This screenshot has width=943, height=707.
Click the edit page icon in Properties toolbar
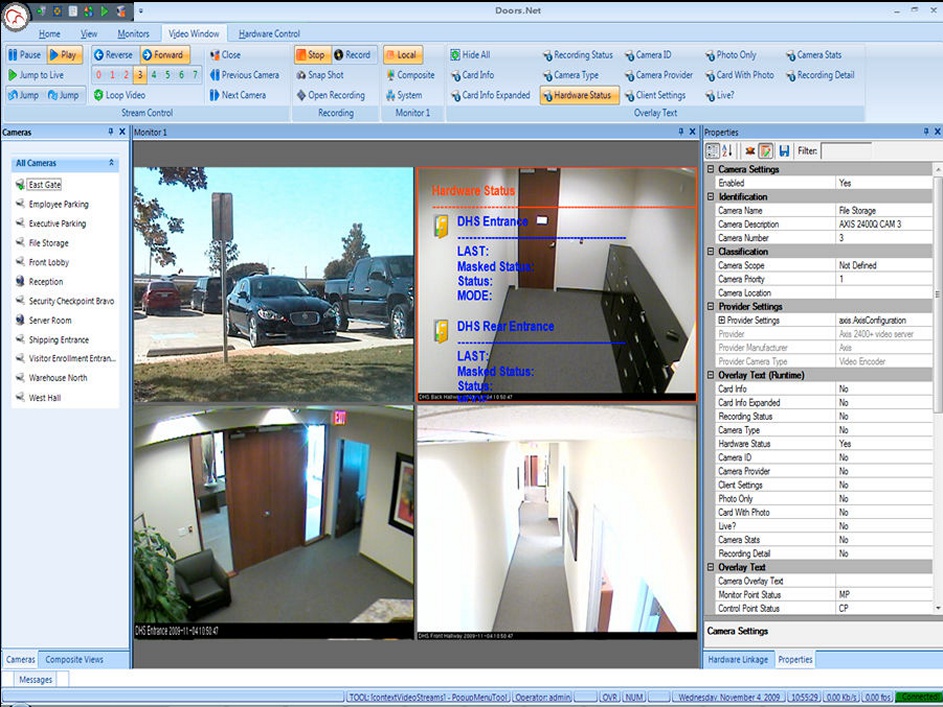(x=766, y=151)
